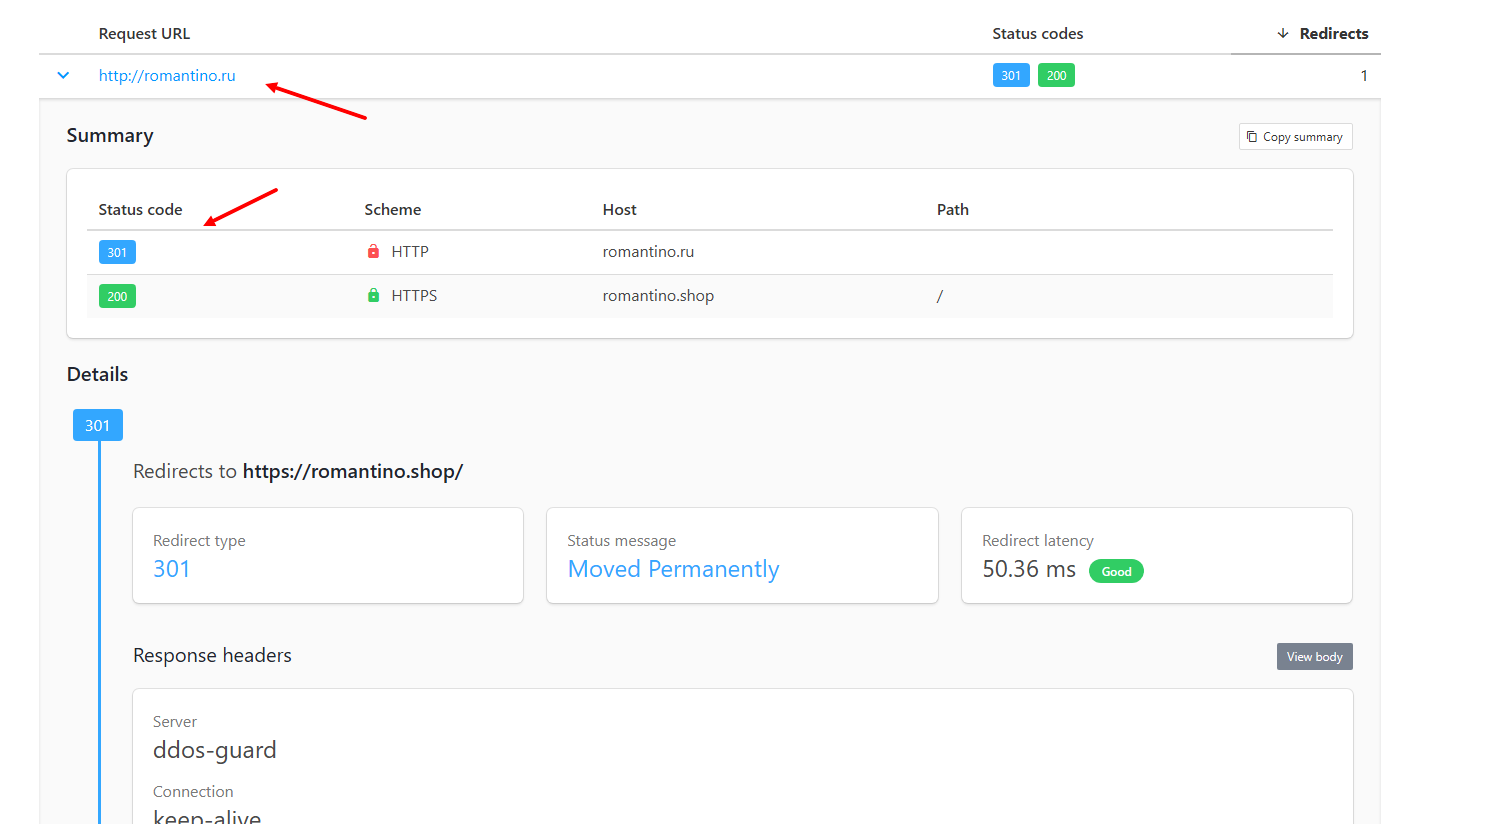Screen dimensions: 1489x824
Task: Click the View body button
Action: click(1314, 657)
